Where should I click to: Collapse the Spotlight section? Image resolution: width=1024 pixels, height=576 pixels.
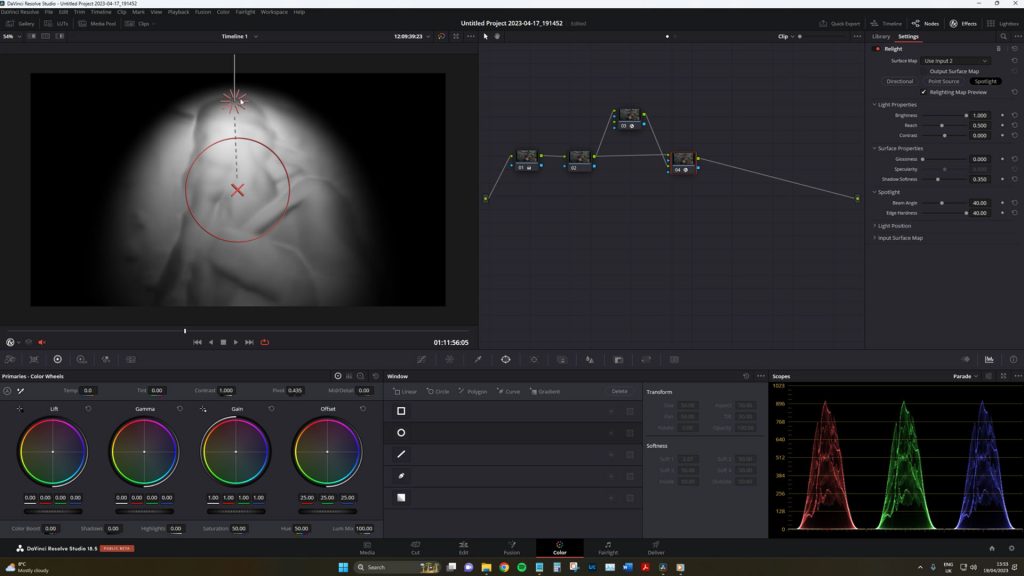[x=874, y=192]
